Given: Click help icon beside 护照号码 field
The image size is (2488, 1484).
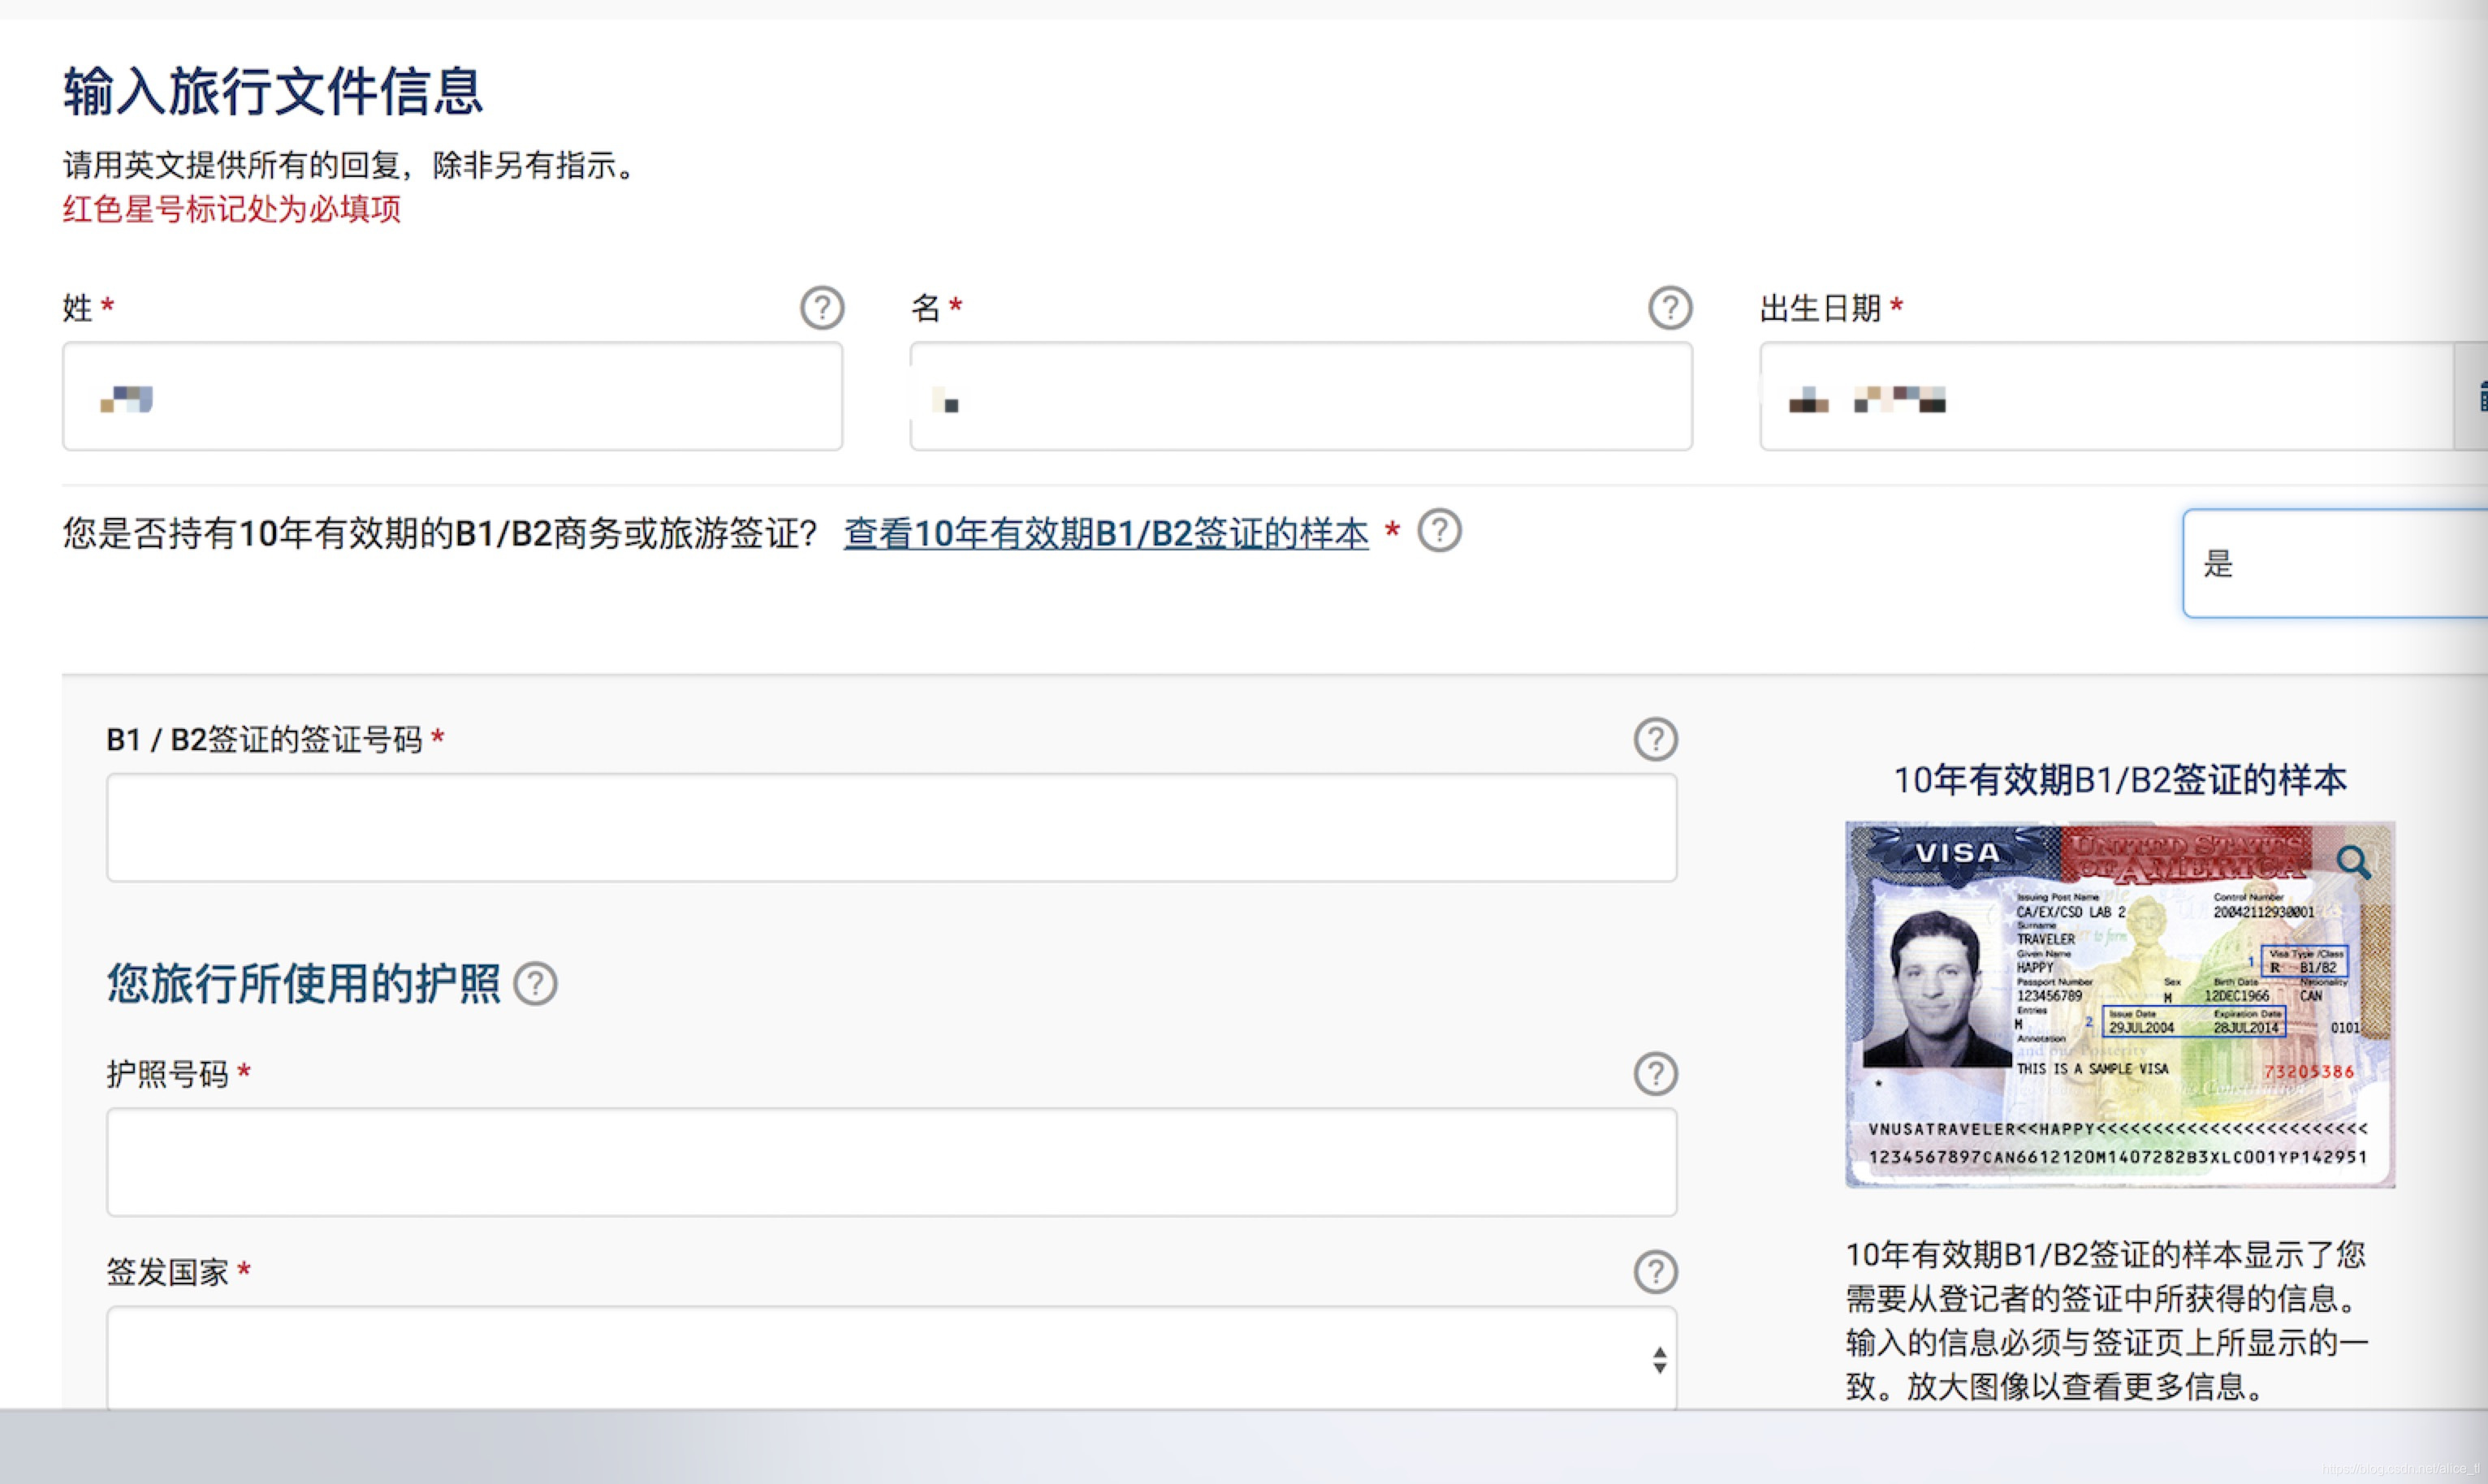Looking at the screenshot, I should click(1655, 1074).
